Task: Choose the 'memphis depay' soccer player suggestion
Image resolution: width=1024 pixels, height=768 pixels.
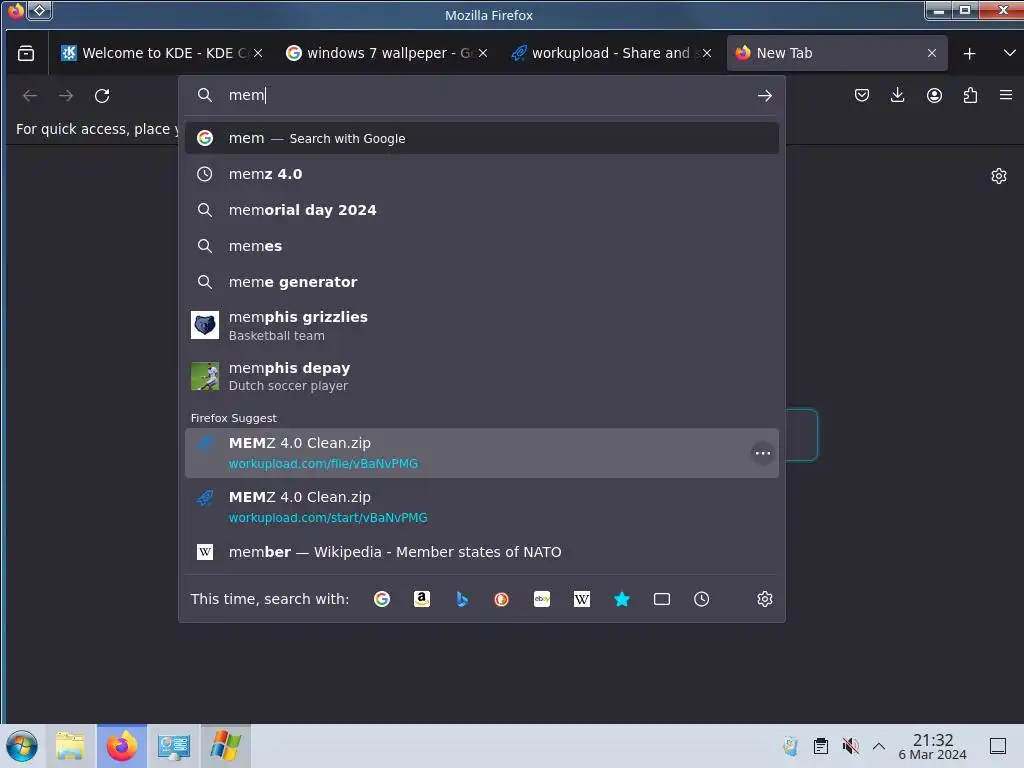Action: coord(482,376)
